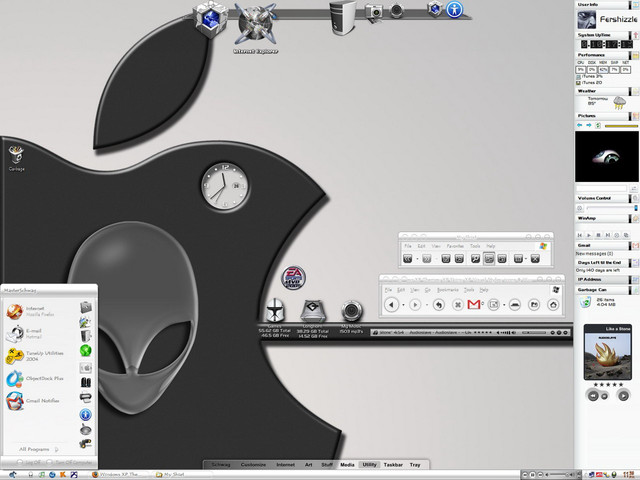The height and width of the screenshot is (480, 640).
Task: Click the next track button under the album art
Action: point(623,395)
